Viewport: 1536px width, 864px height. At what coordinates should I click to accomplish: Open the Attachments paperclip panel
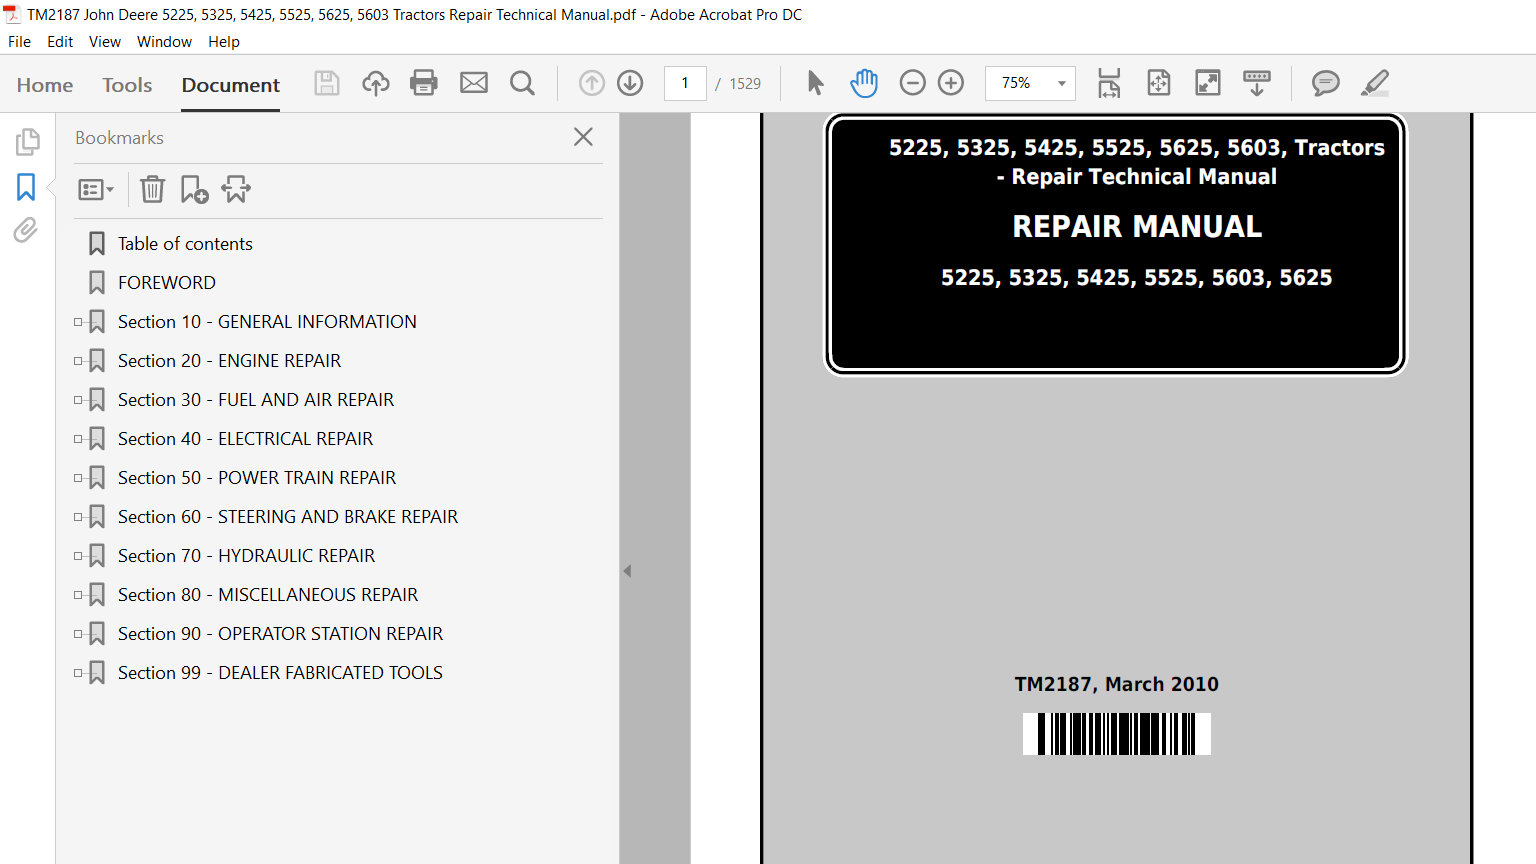tap(26, 231)
